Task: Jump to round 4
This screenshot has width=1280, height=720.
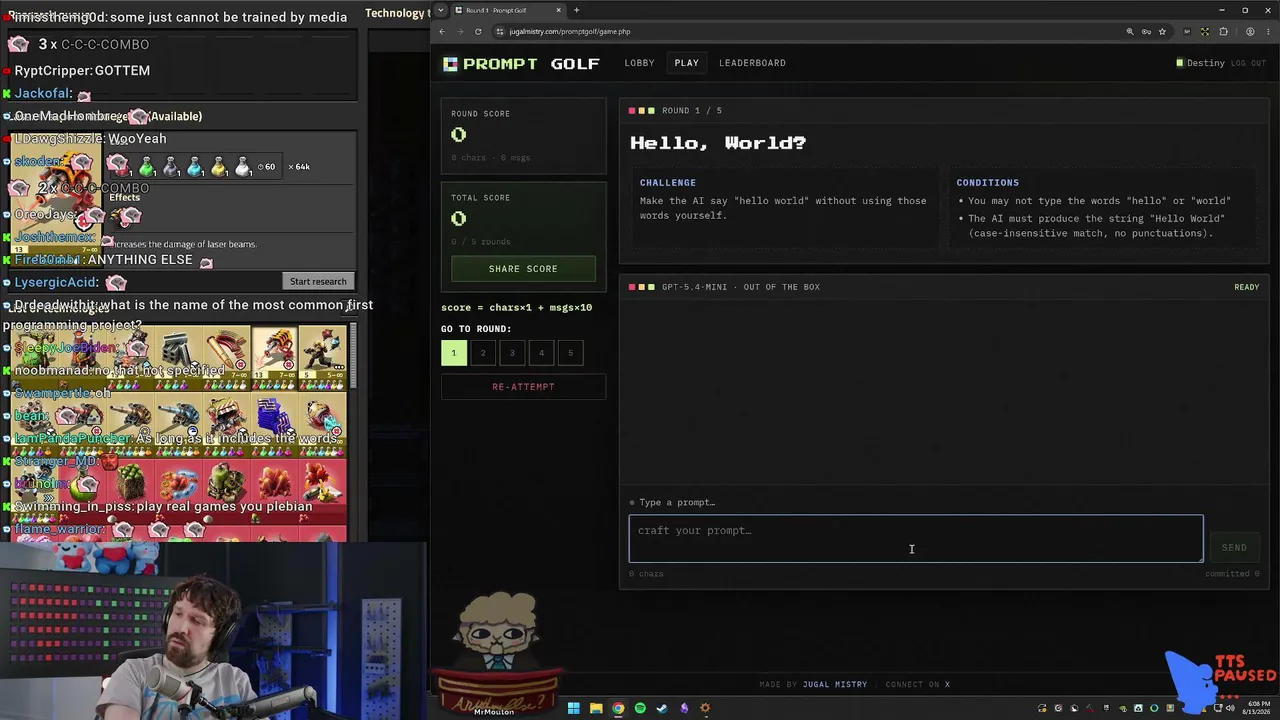Action: click(x=541, y=353)
